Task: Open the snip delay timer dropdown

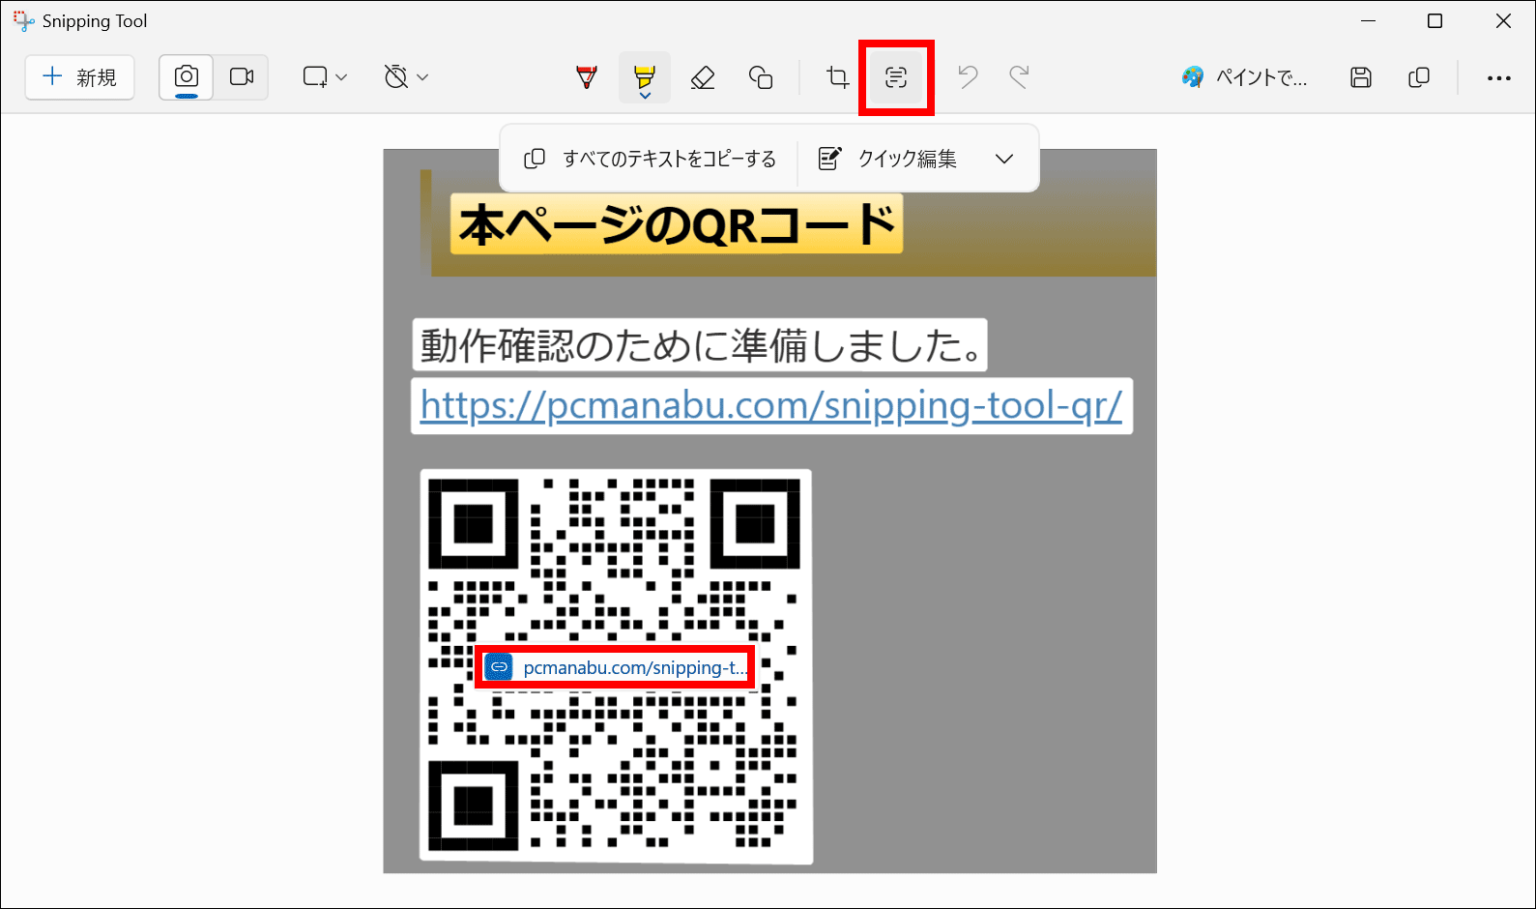Action: [x=404, y=76]
